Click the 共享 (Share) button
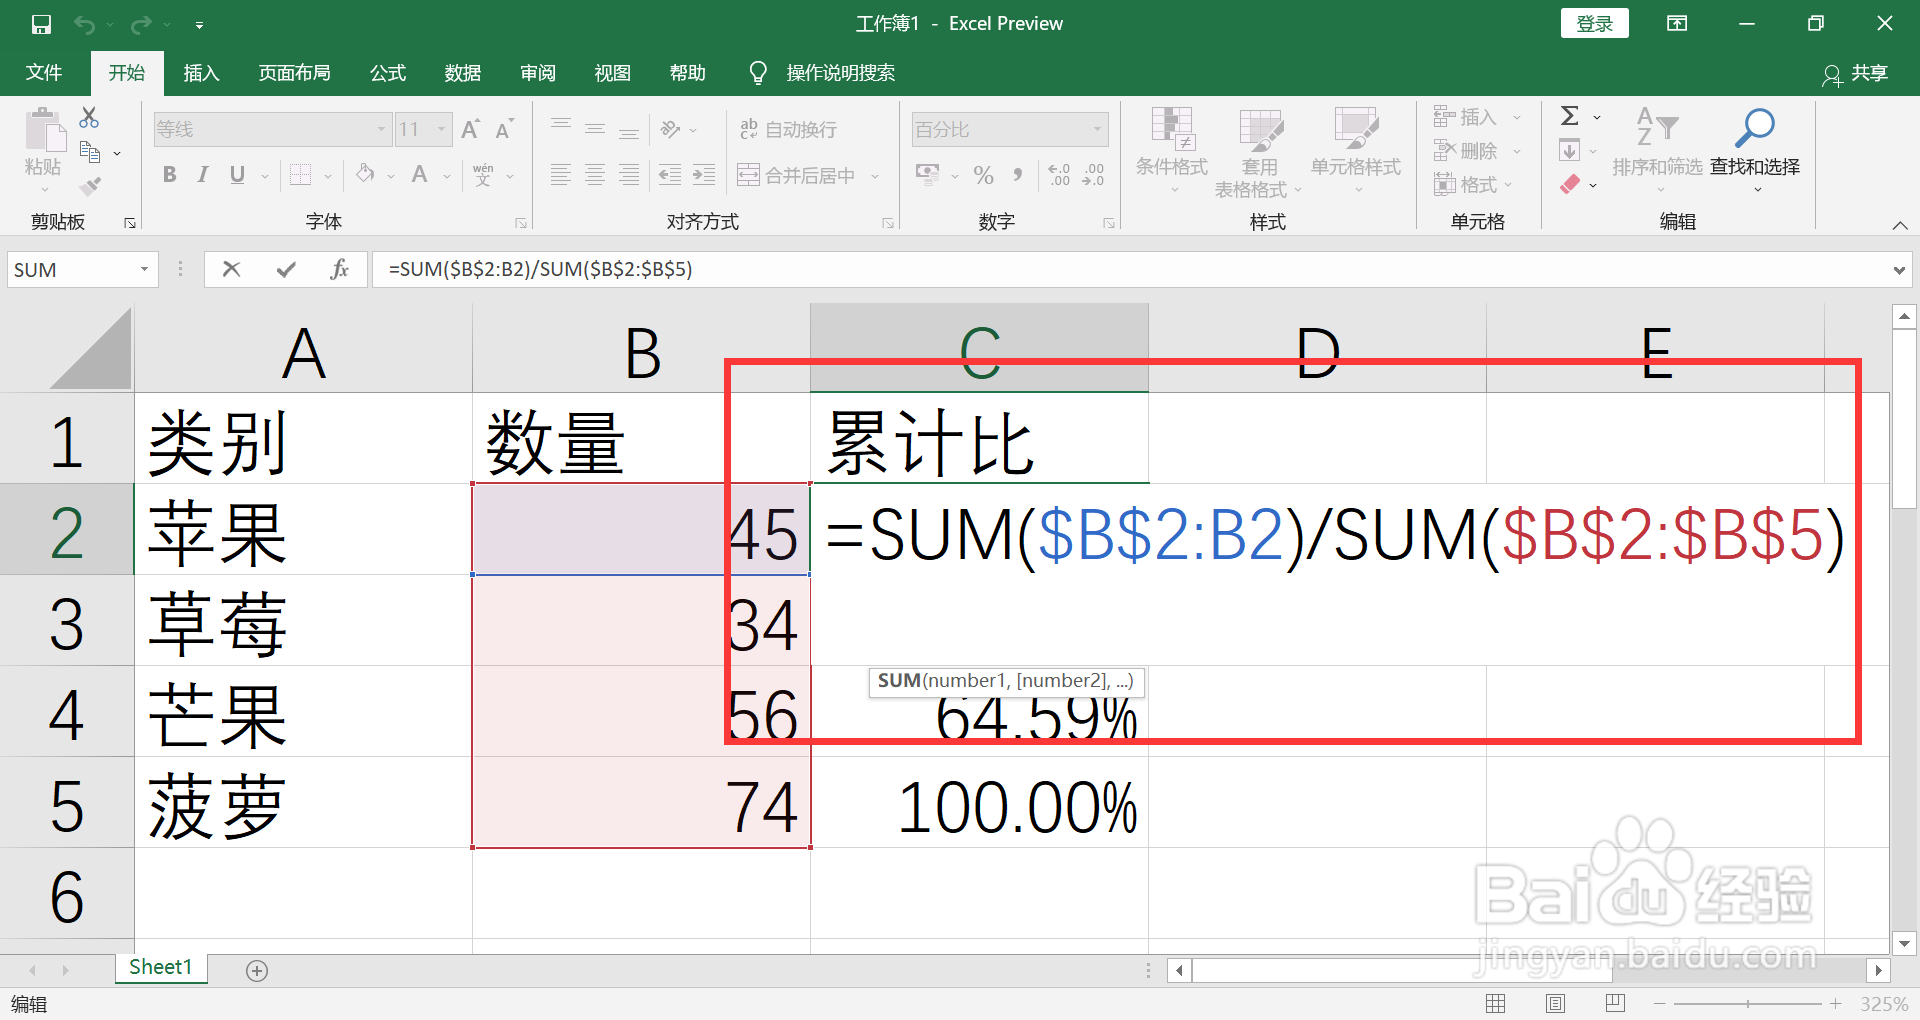This screenshot has width=1920, height=1020. [1855, 74]
